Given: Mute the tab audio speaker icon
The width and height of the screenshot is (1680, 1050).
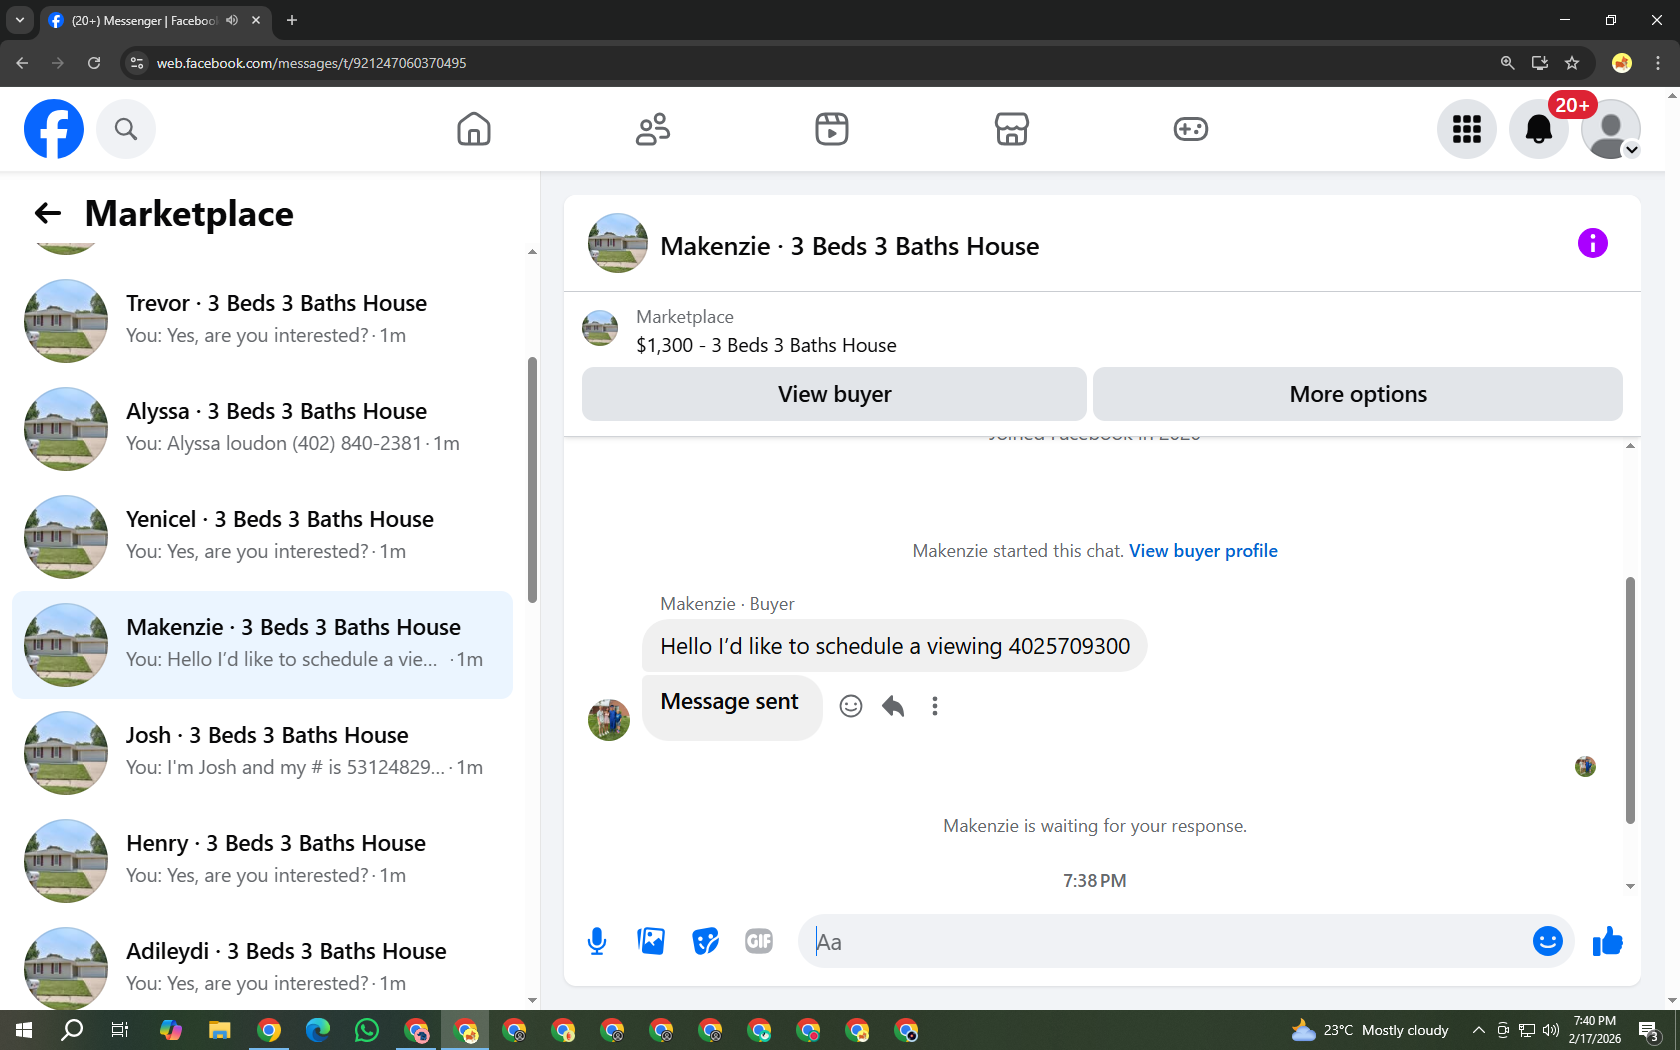Looking at the screenshot, I should click(232, 20).
